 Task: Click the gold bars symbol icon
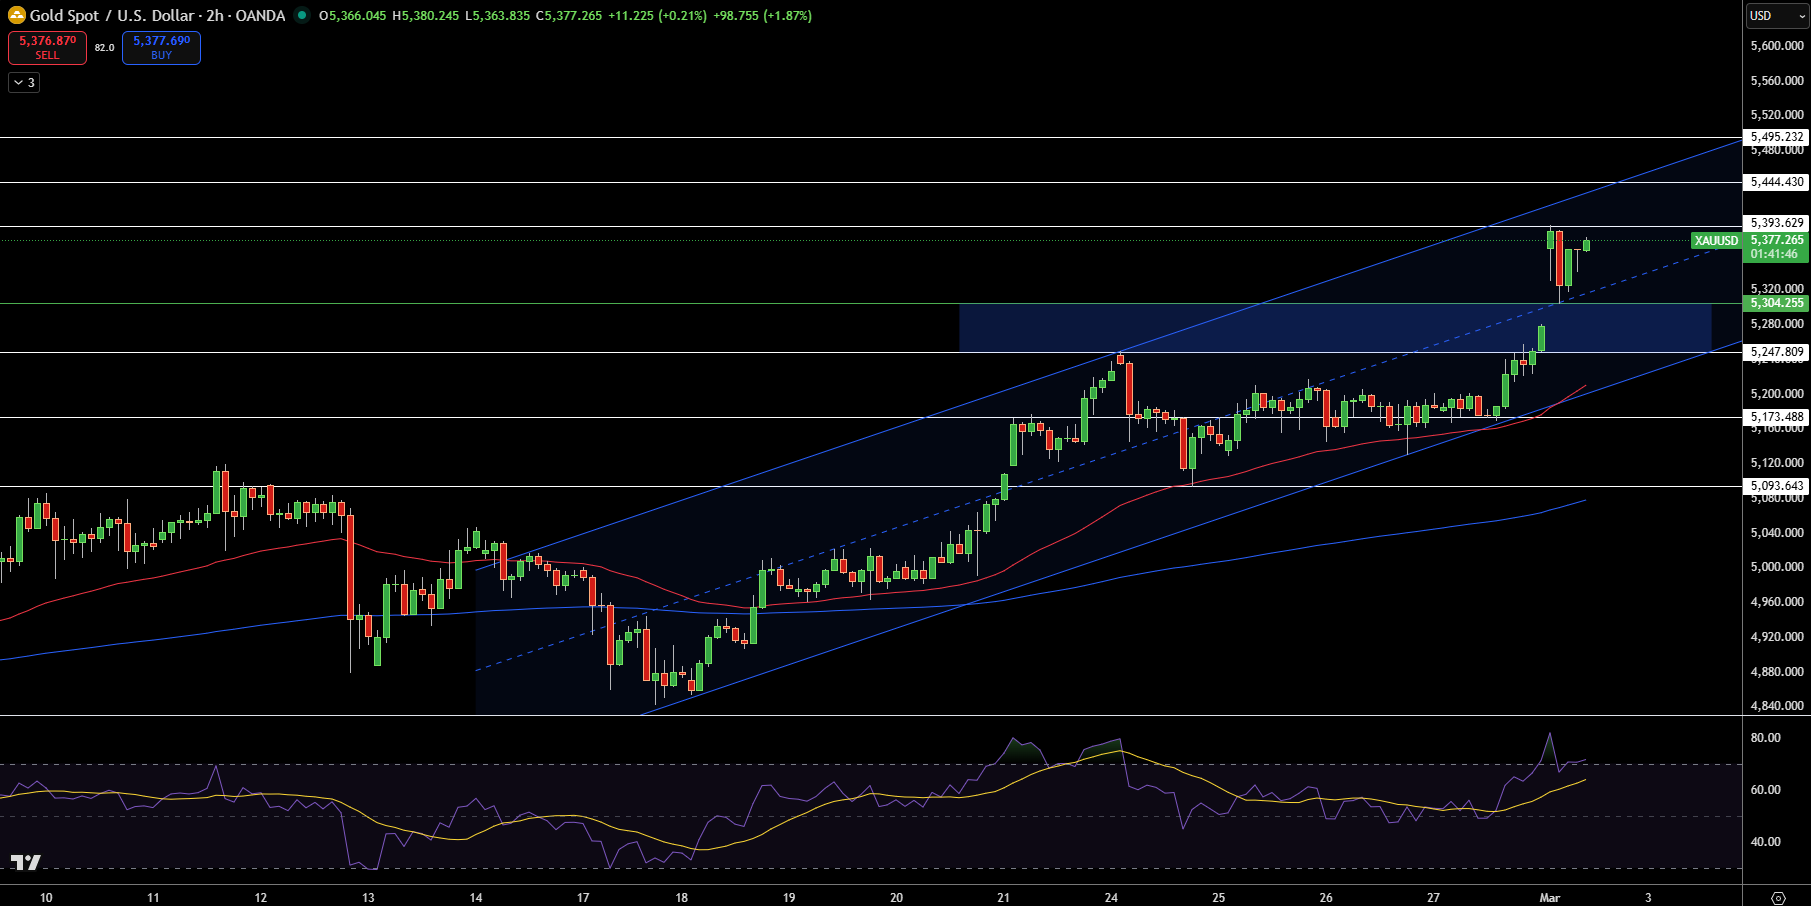tap(17, 15)
